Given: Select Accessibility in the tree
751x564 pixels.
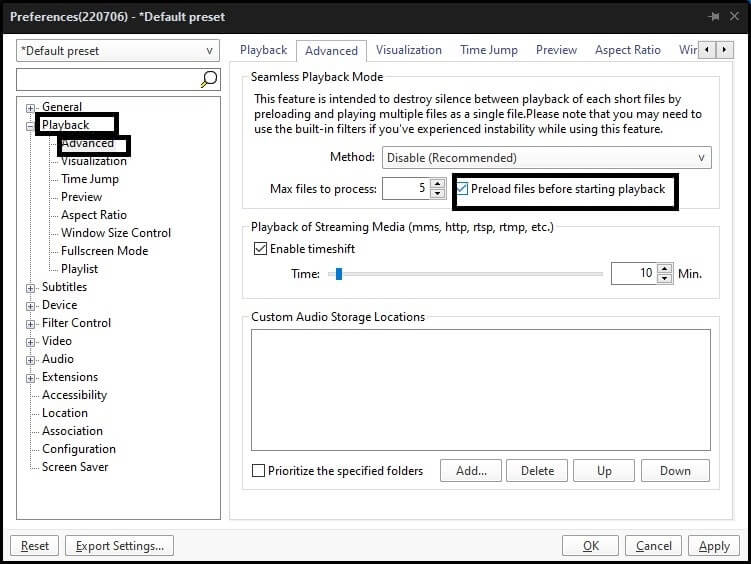Looking at the screenshot, I should (74, 395).
